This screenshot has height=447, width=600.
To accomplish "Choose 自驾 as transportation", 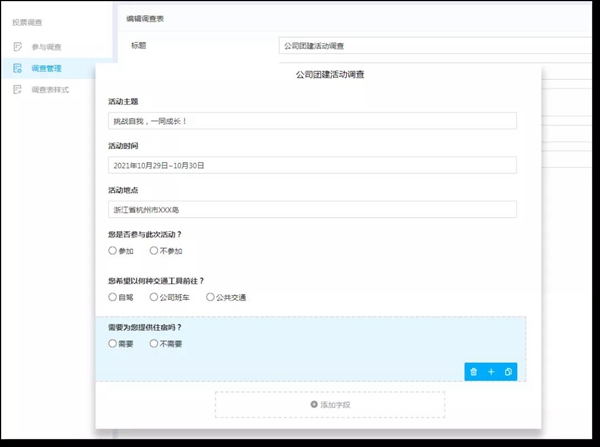I will click(x=112, y=297).
